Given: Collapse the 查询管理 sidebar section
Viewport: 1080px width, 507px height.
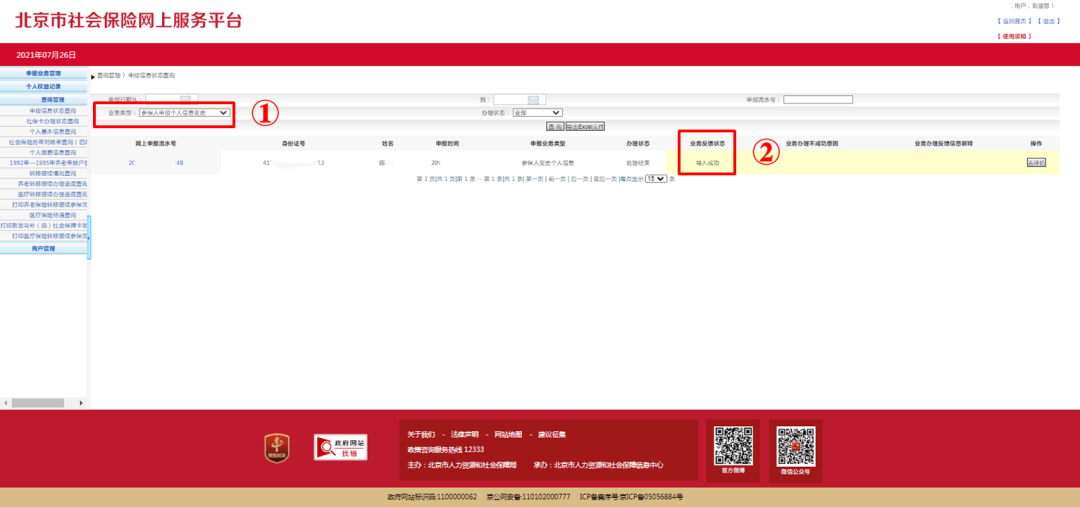Looking at the screenshot, I should click(44, 100).
